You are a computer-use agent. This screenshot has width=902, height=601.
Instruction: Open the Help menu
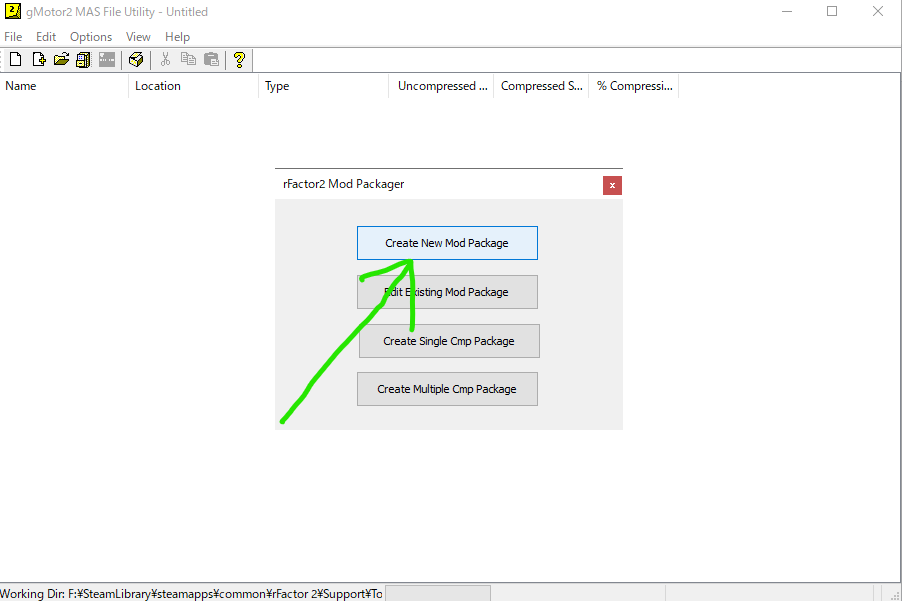(177, 37)
